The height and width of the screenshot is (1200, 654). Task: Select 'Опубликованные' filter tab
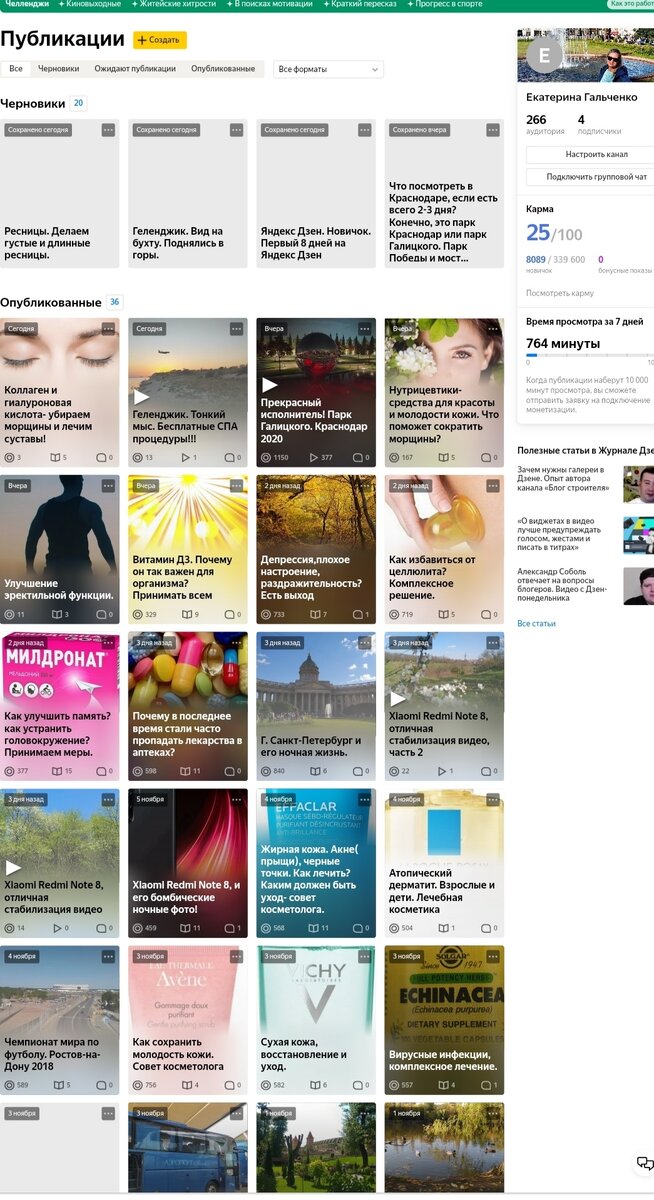click(x=223, y=69)
